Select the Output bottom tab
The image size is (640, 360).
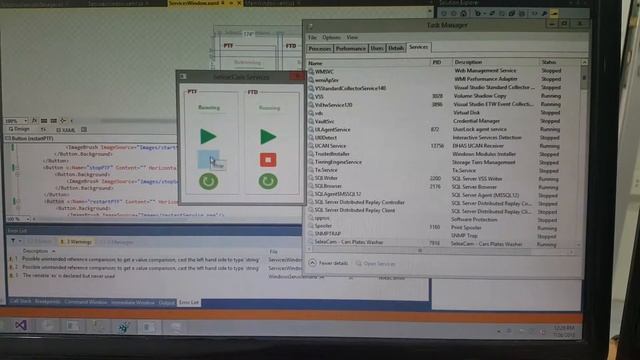tap(167, 302)
